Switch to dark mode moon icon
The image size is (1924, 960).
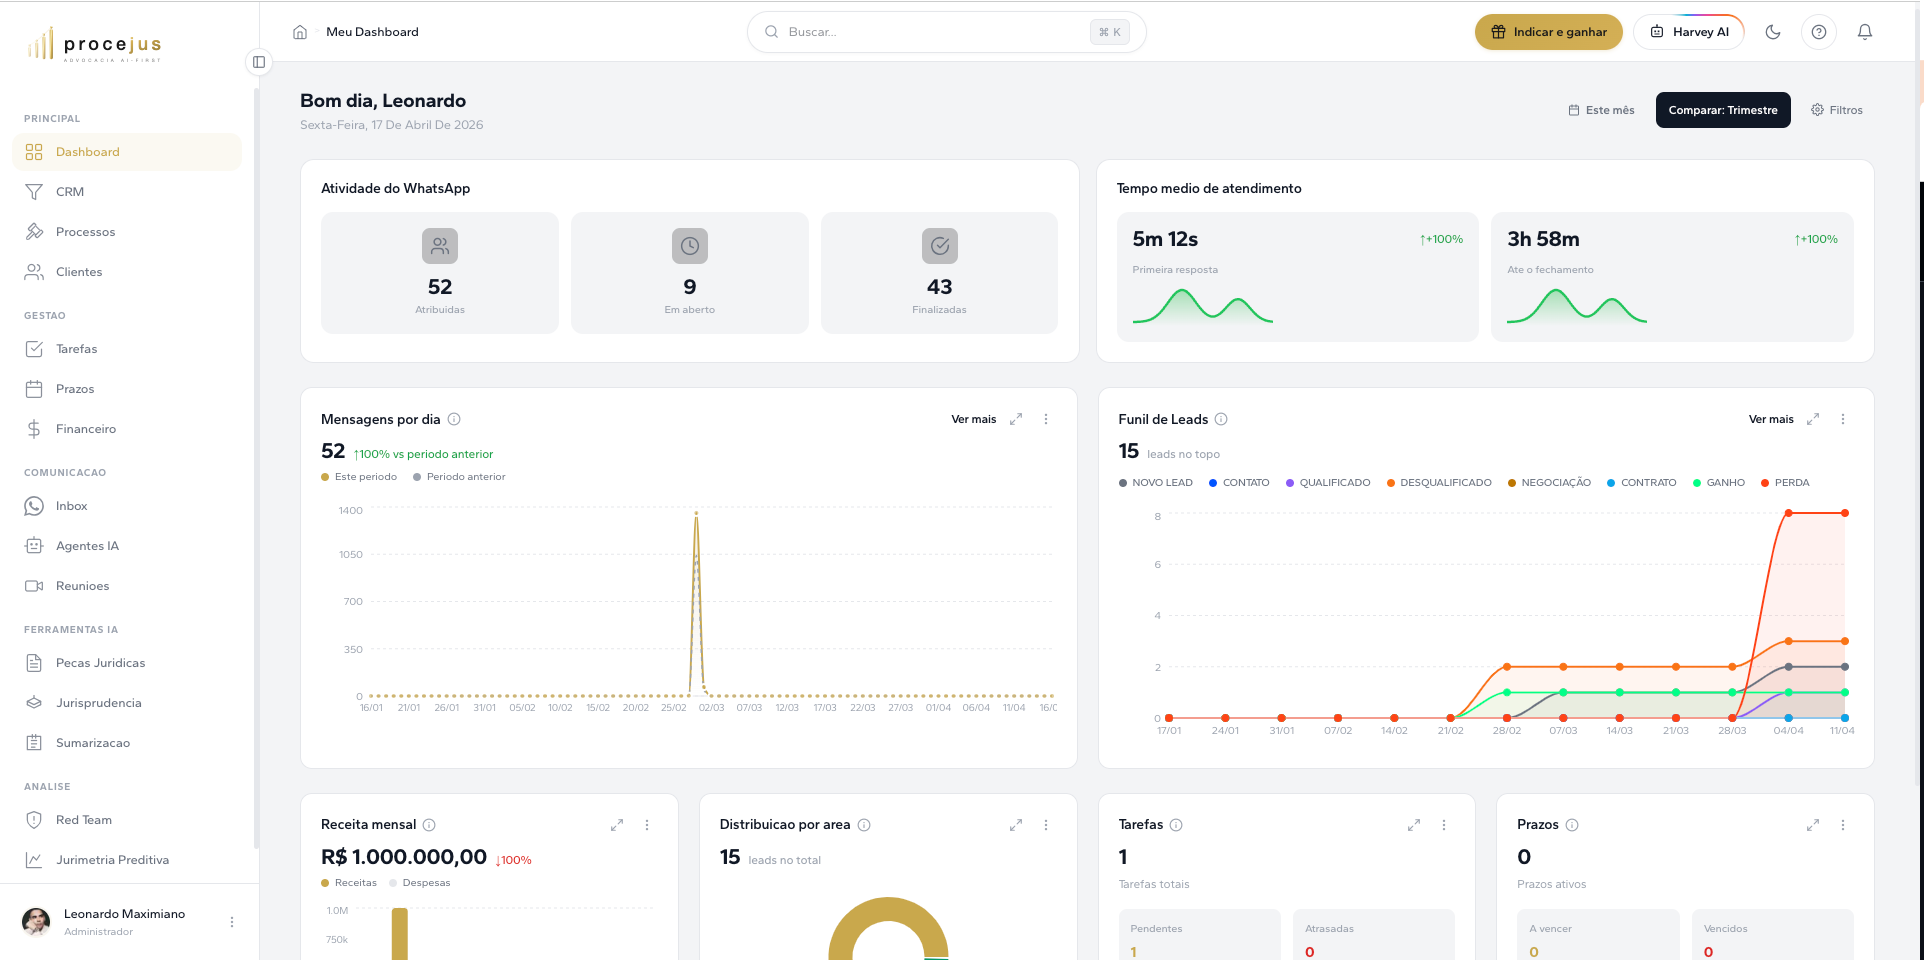pos(1773,32)
